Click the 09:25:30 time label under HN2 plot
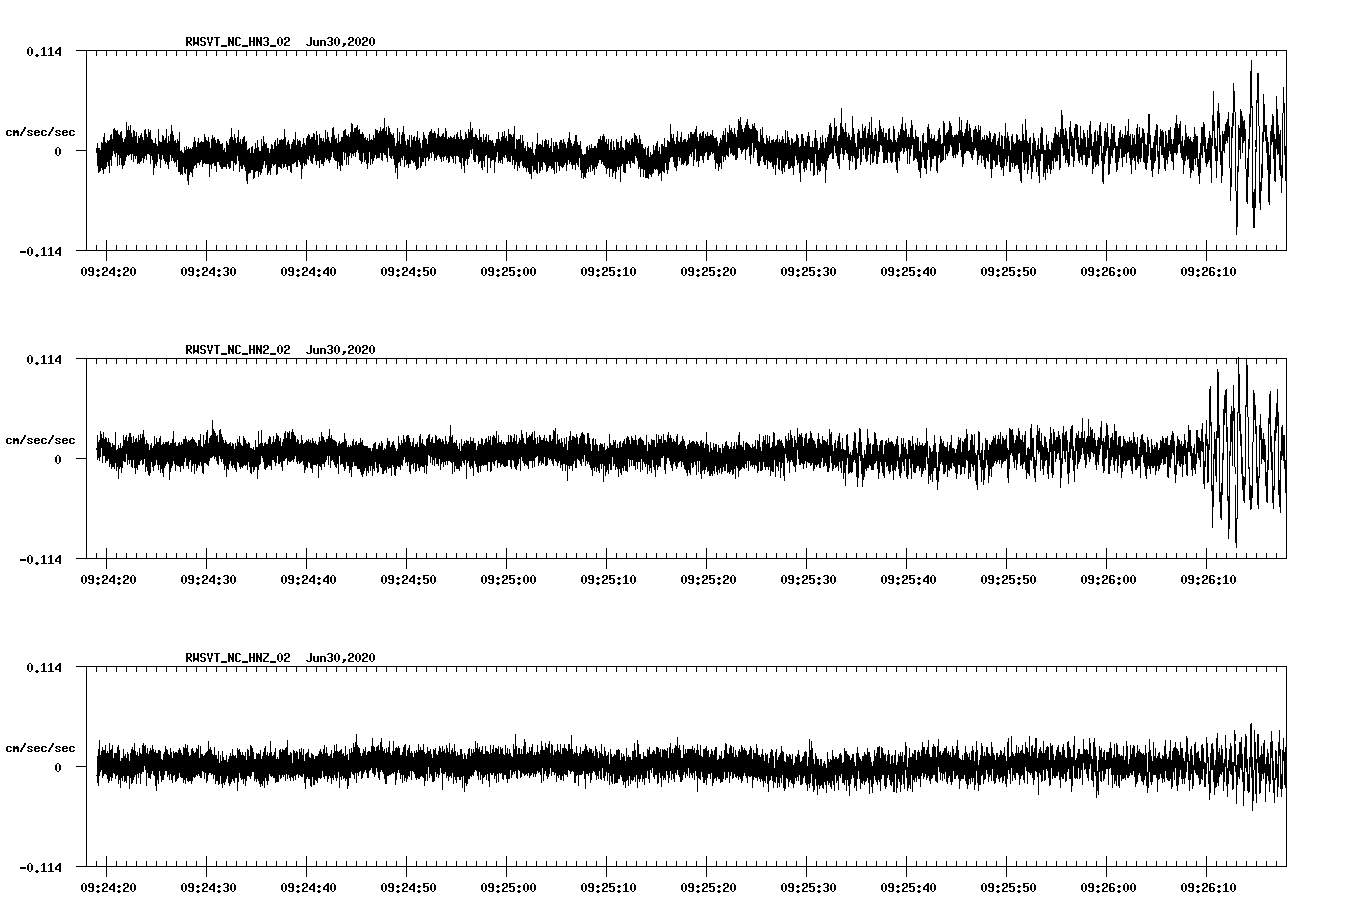 click(x=808, y=579)
